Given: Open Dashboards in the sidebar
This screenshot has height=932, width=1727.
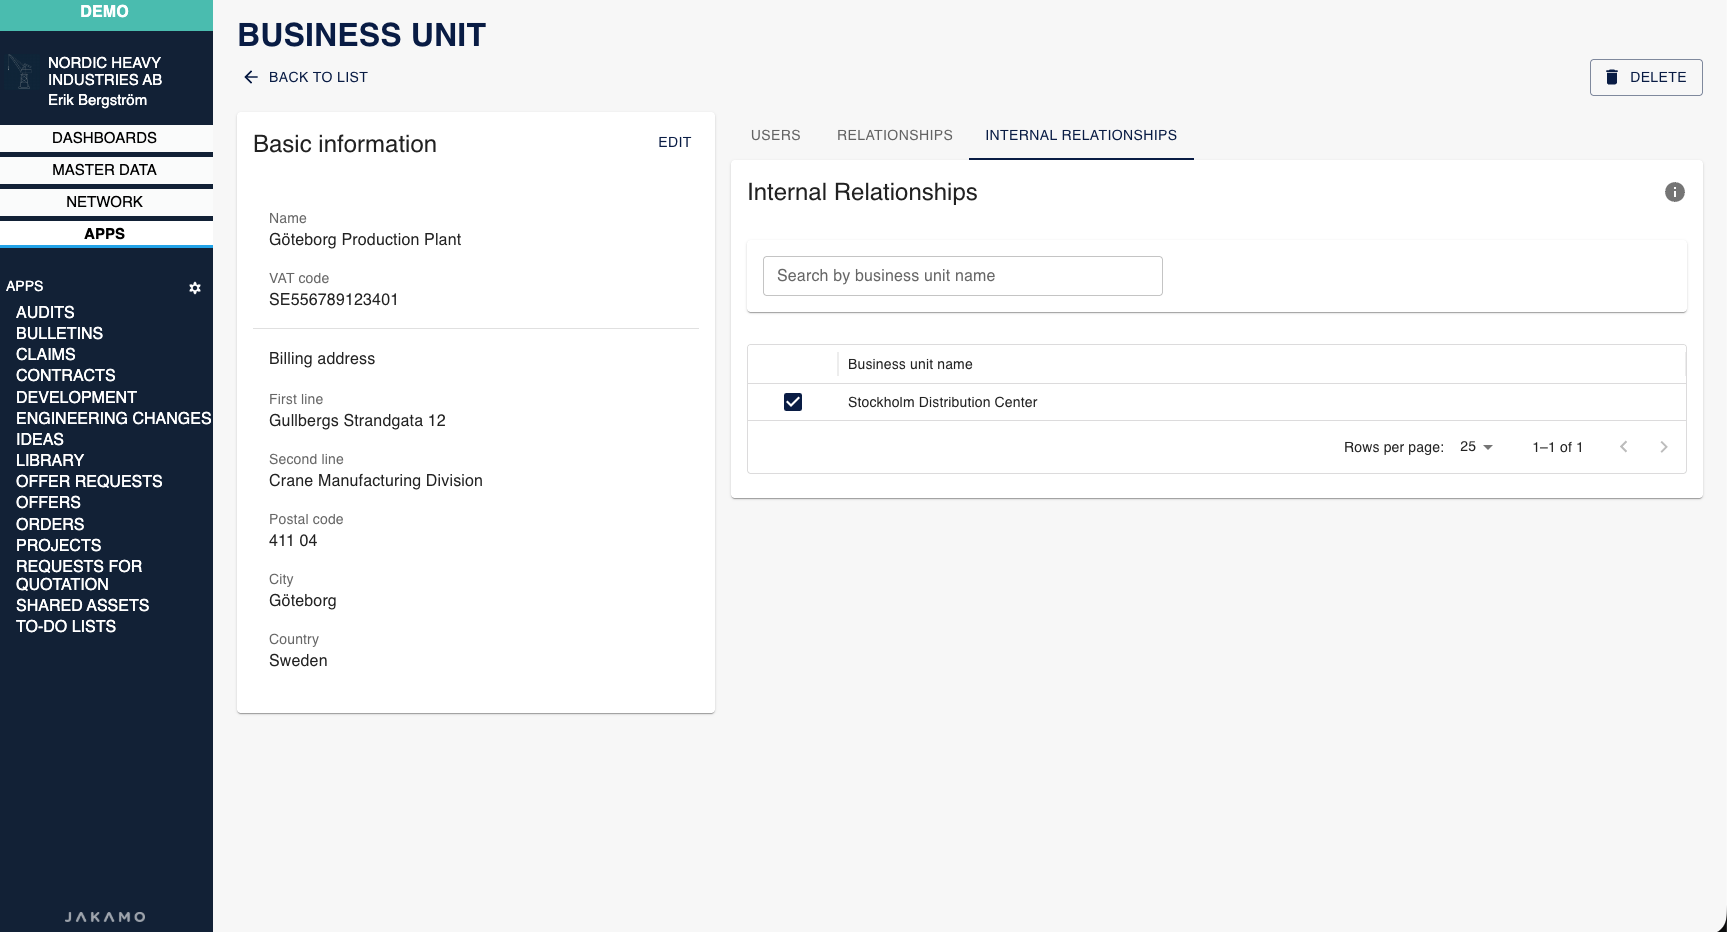Looking at the screenshot, I should tap(105, 138).
